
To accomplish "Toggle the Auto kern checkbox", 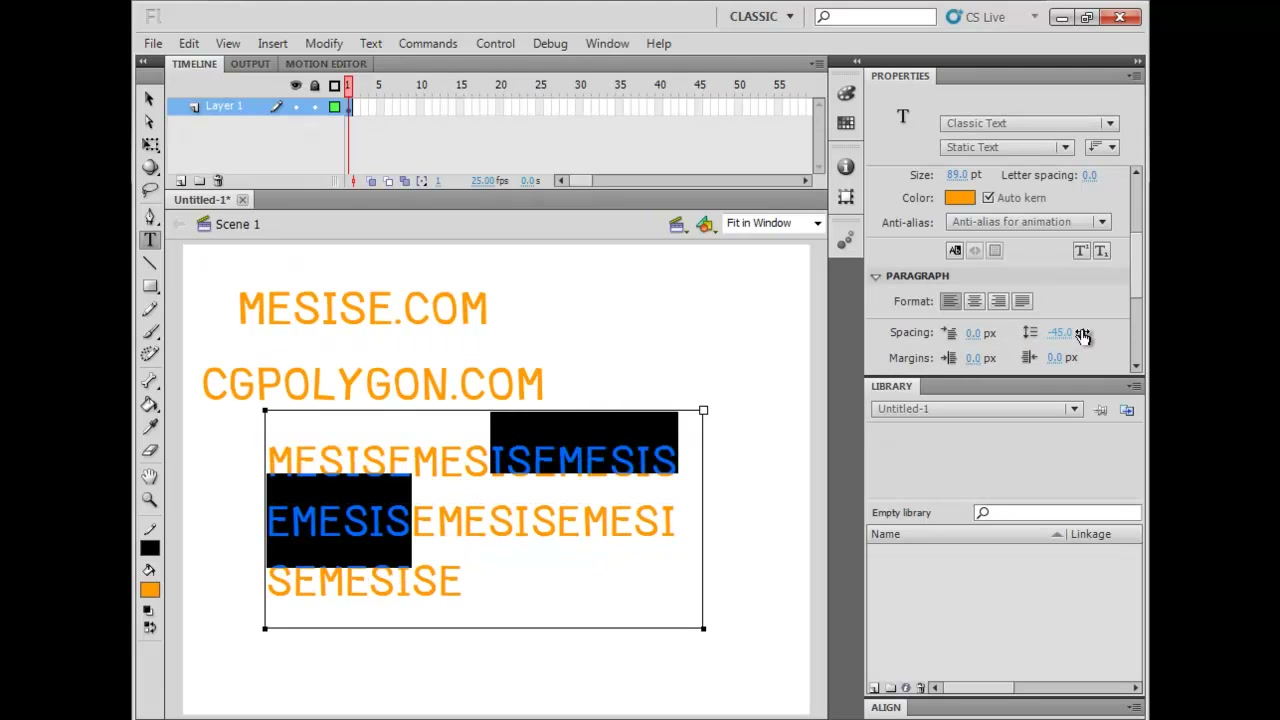I will point(988,198).
